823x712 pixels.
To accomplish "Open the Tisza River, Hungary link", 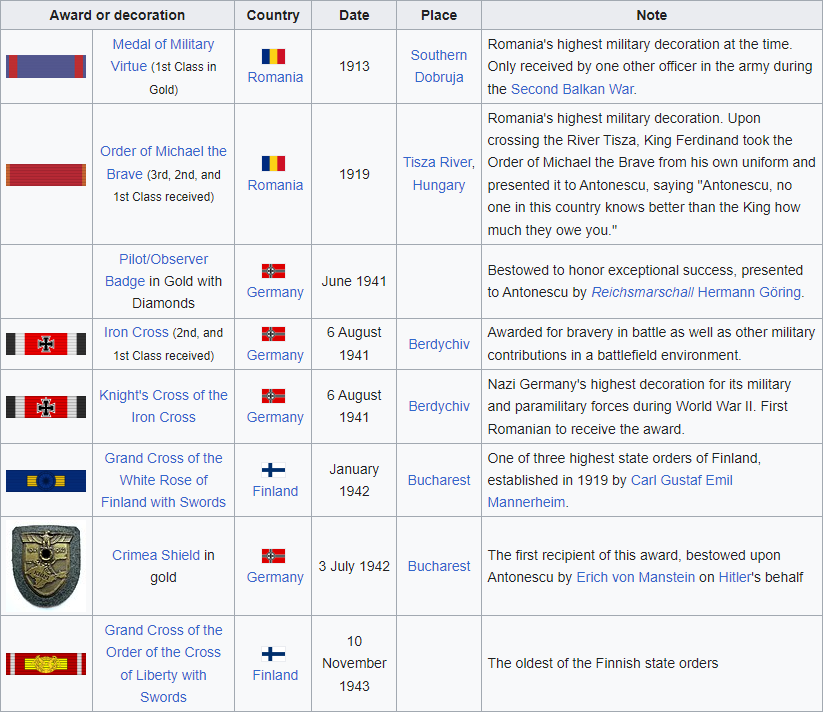I will point(439,174).
